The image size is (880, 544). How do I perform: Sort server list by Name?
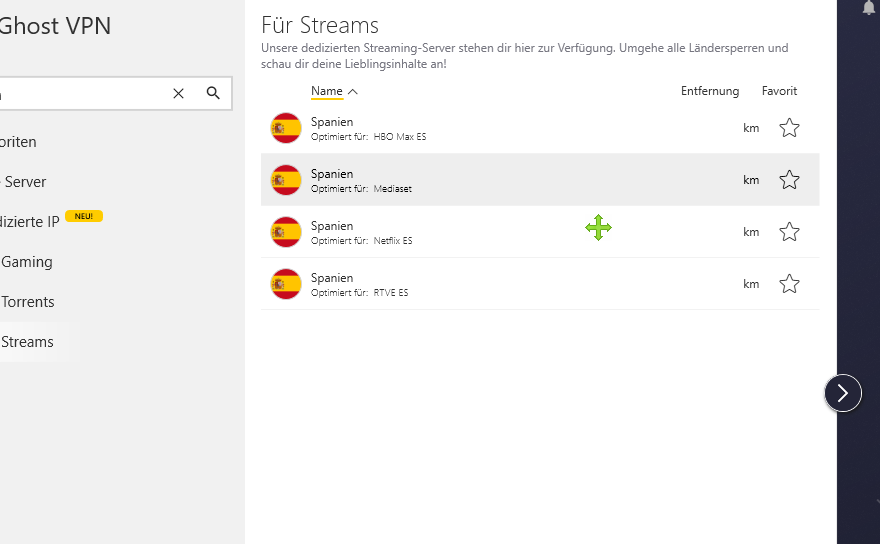click(x=327, y=91)
